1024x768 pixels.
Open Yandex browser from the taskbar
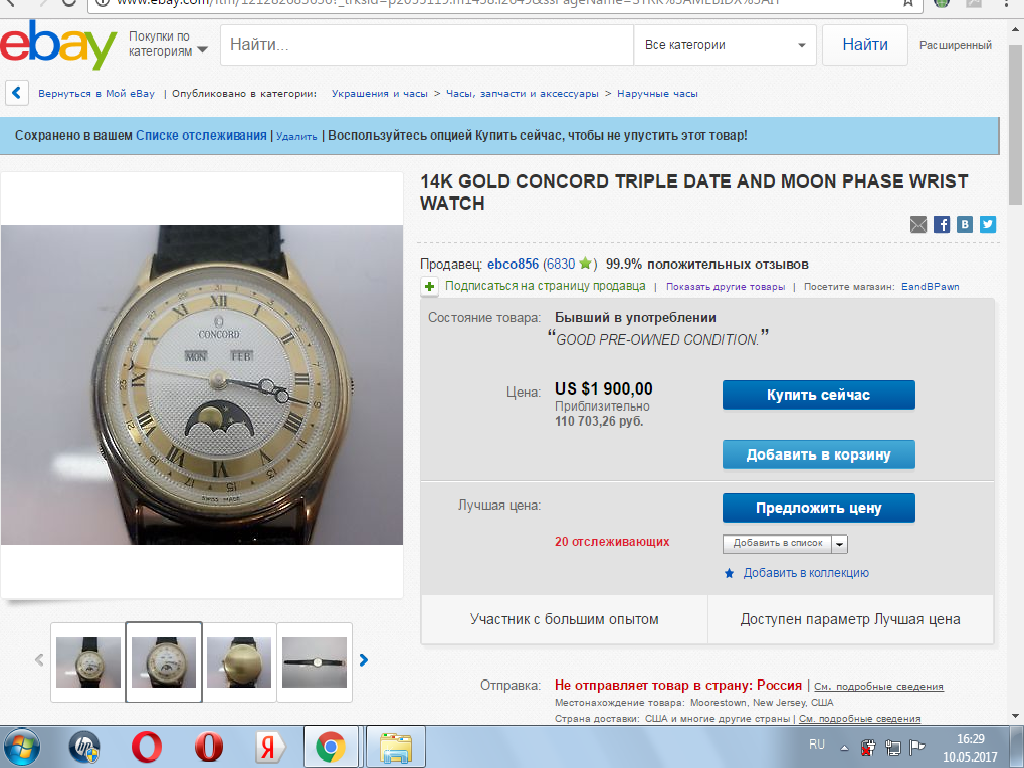point(269,746)
